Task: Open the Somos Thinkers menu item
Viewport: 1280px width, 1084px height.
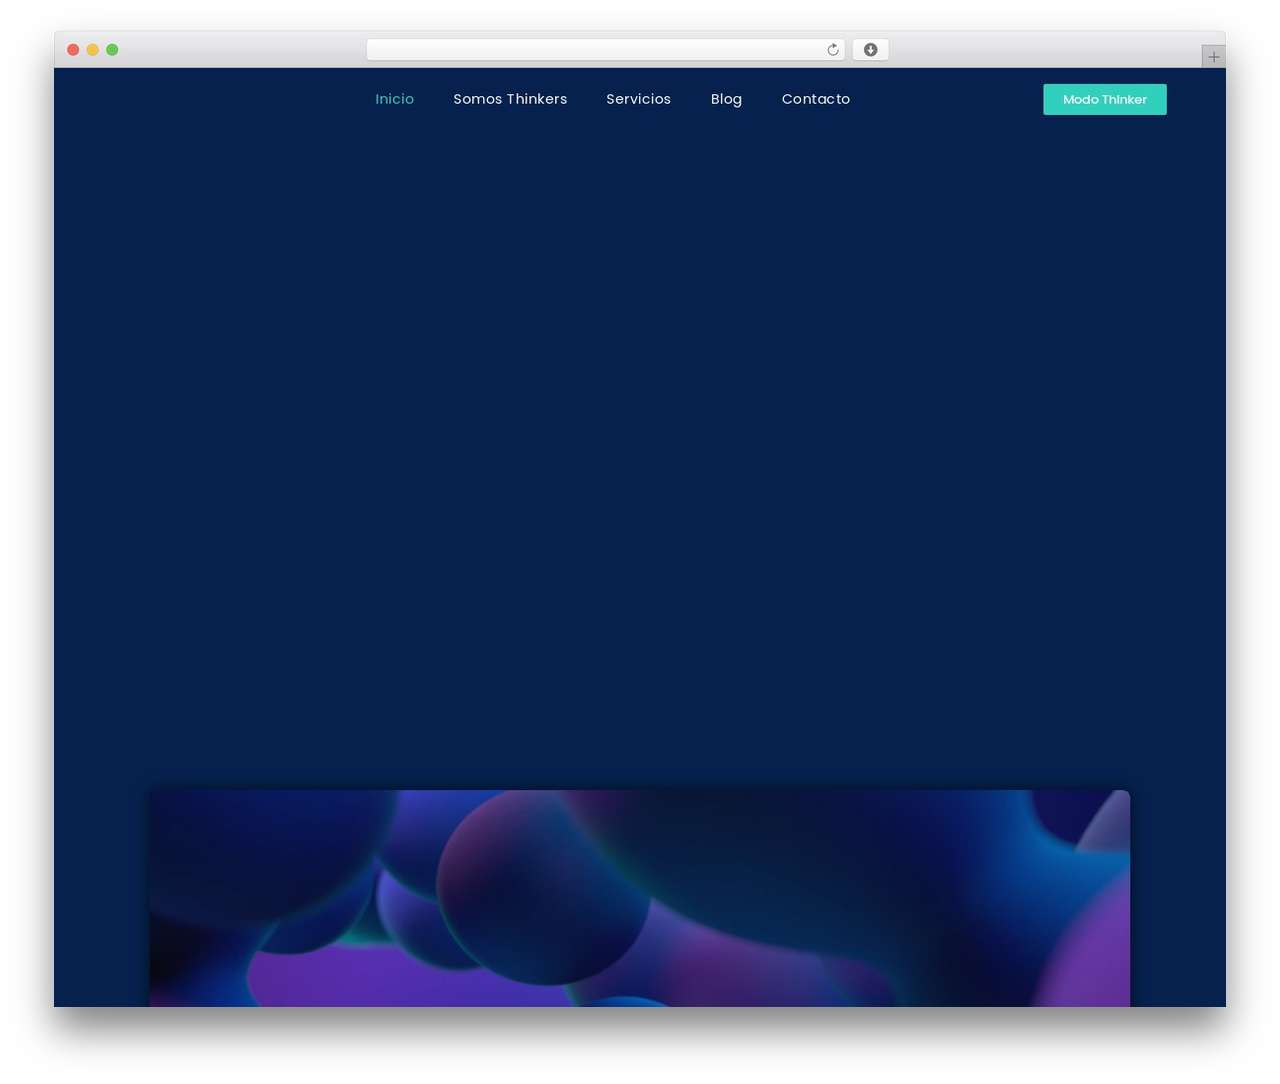Action: click(x=510, y=99)
